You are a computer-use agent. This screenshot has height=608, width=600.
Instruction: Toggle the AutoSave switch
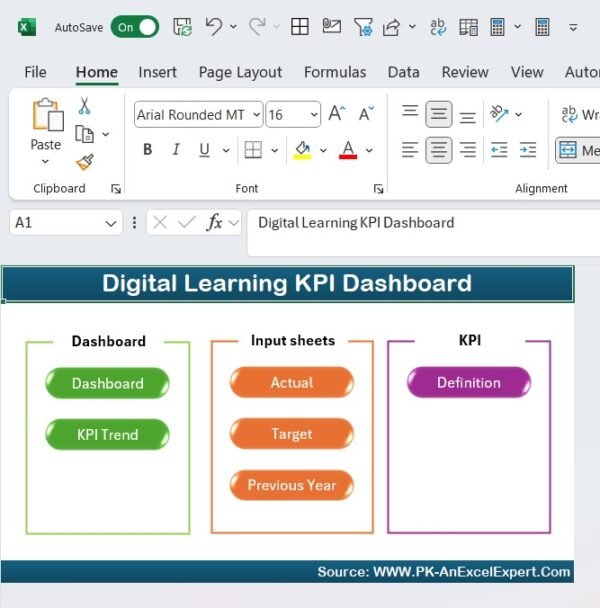pyautogui.click(x=135, y=27)
